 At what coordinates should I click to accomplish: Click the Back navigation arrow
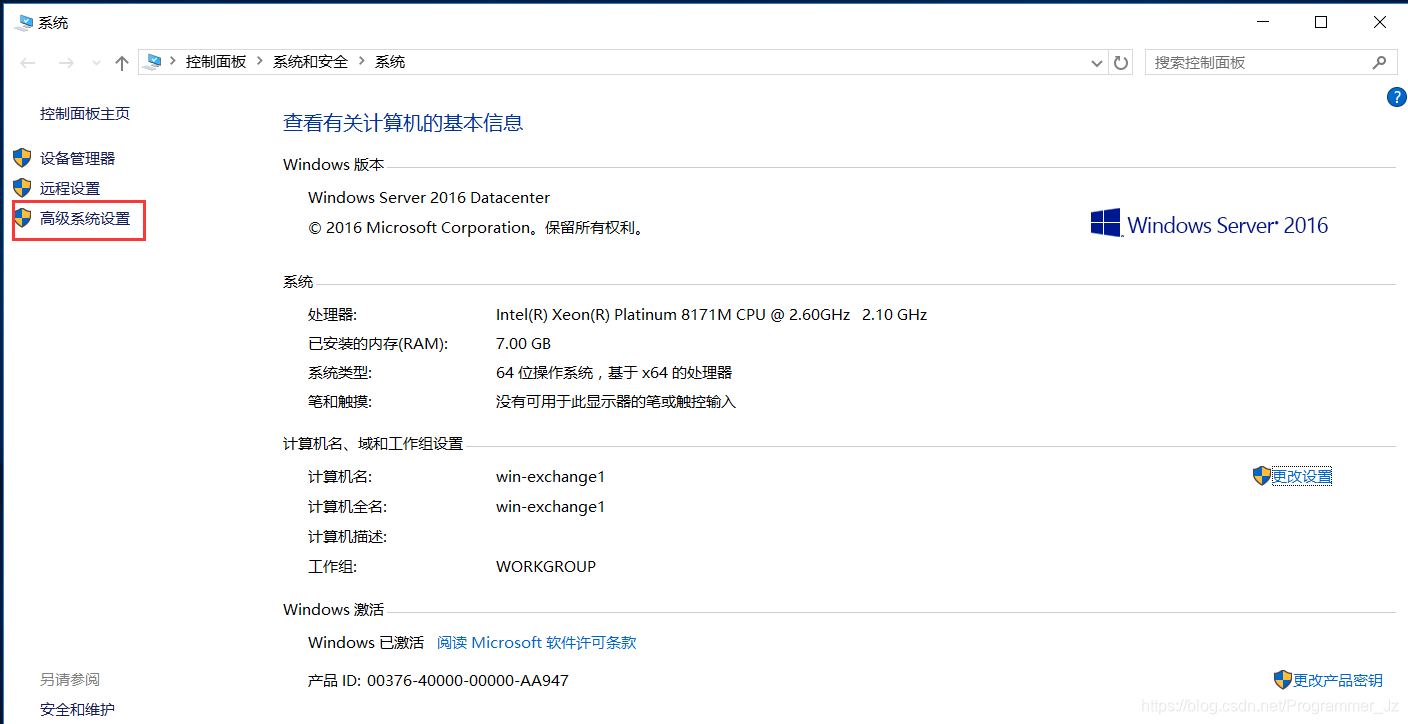[28, 62]
